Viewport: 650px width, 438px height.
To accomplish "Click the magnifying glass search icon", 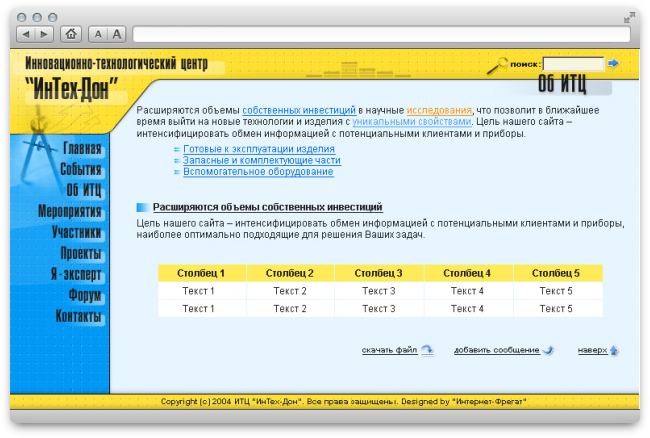I will click(497, 65).
